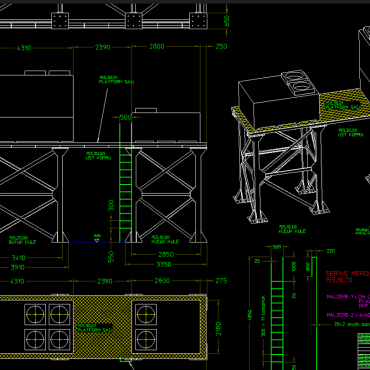Select the magenta MALZEME-1 note
Viewport: 370px width, 370px height.
tap(348, 296)
